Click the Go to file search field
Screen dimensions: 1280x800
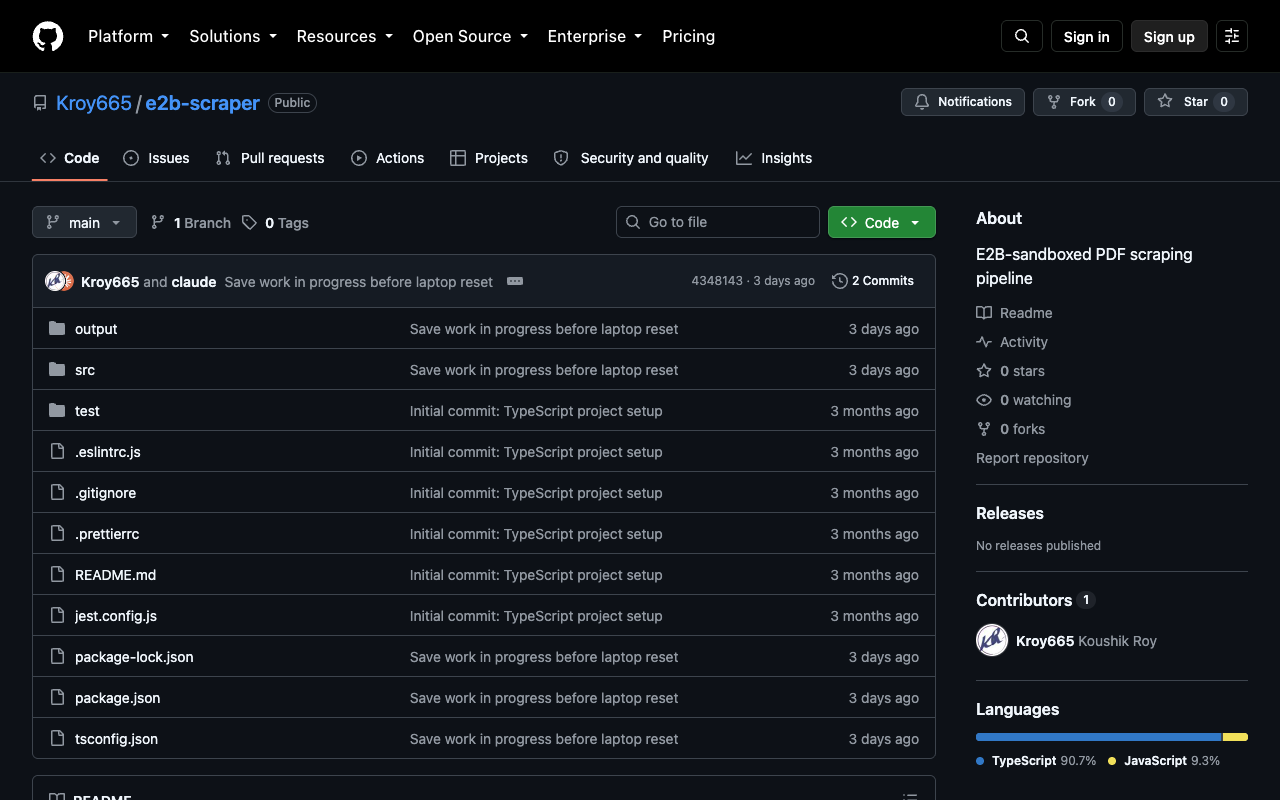(718, 222)
